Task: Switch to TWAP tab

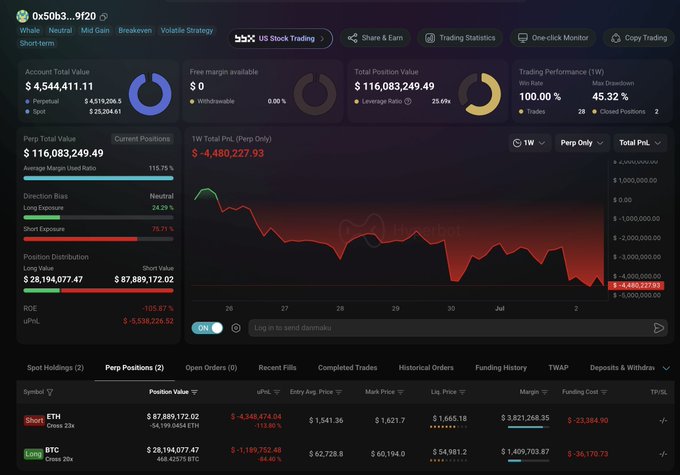Action: click(x=558, y=367)
